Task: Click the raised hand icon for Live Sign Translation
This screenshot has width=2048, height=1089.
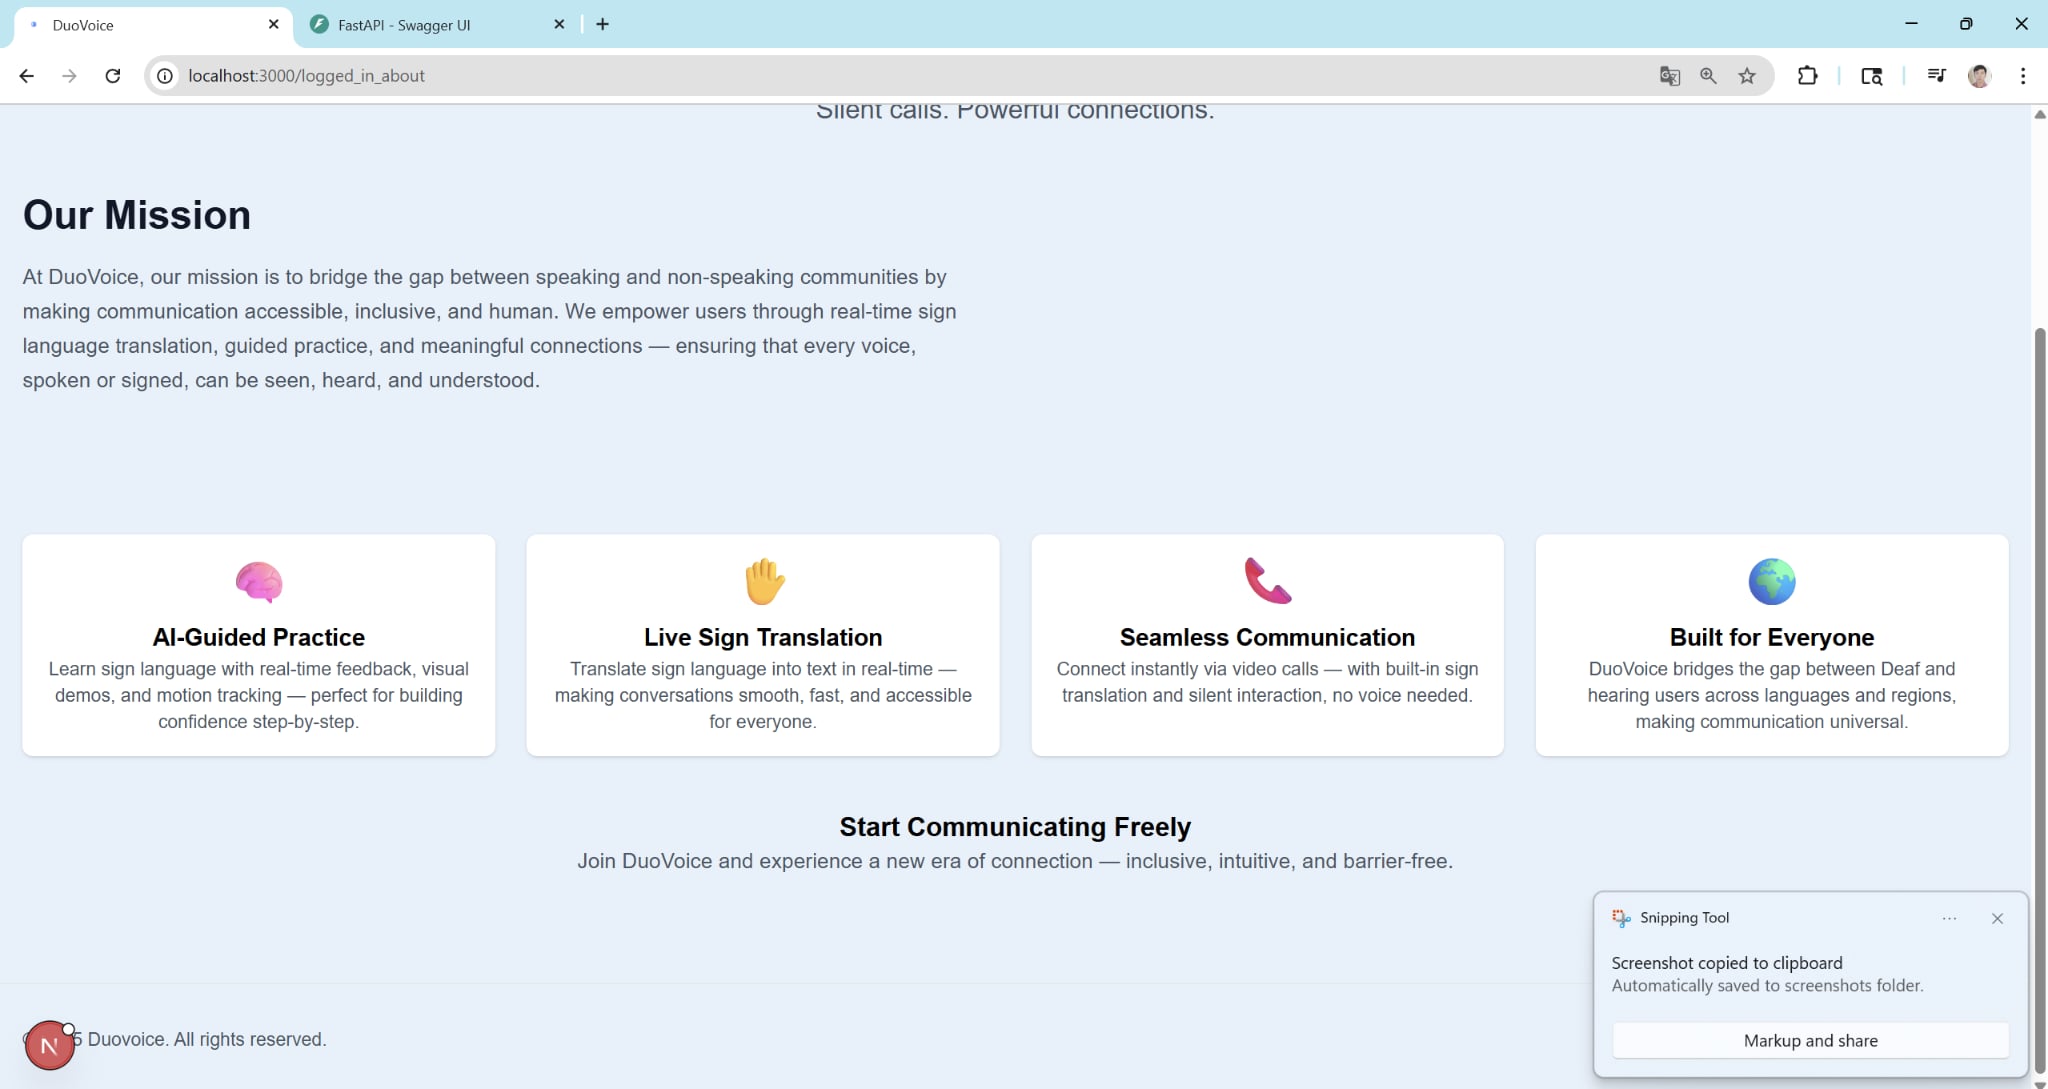Action: click(x=764, y=581)
